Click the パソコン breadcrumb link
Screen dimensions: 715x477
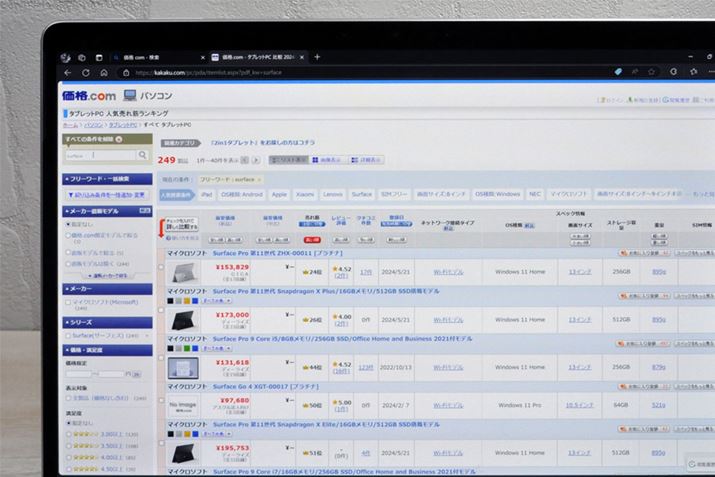coord(93,125)
